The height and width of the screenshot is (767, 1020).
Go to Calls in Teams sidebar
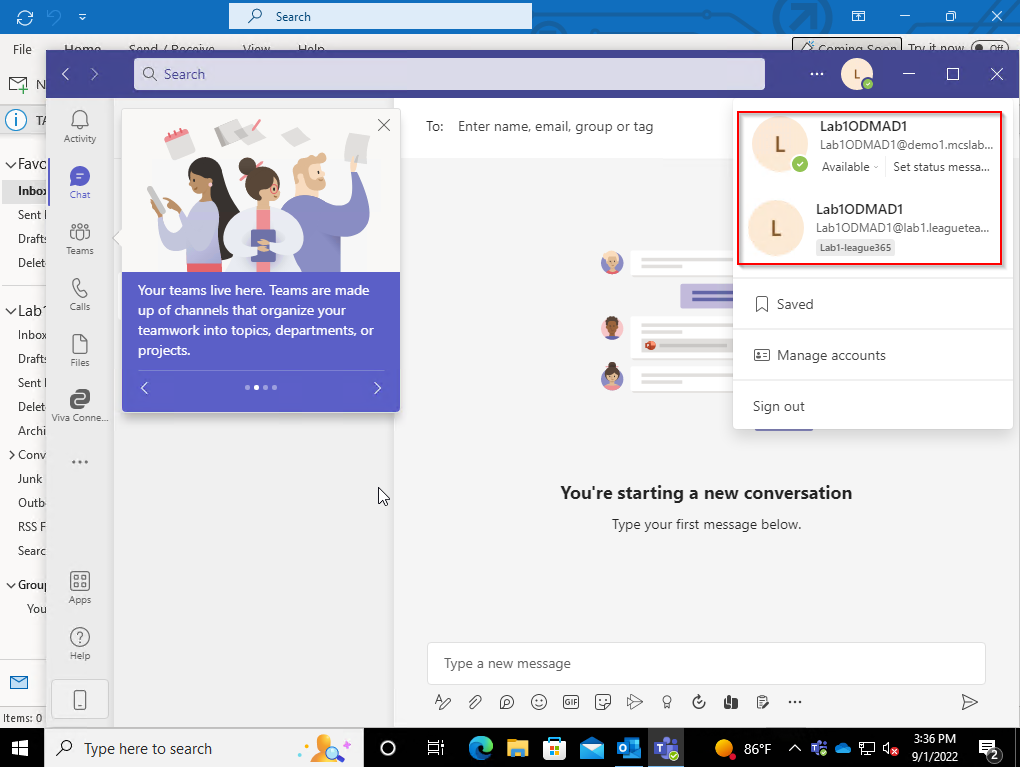80,294
